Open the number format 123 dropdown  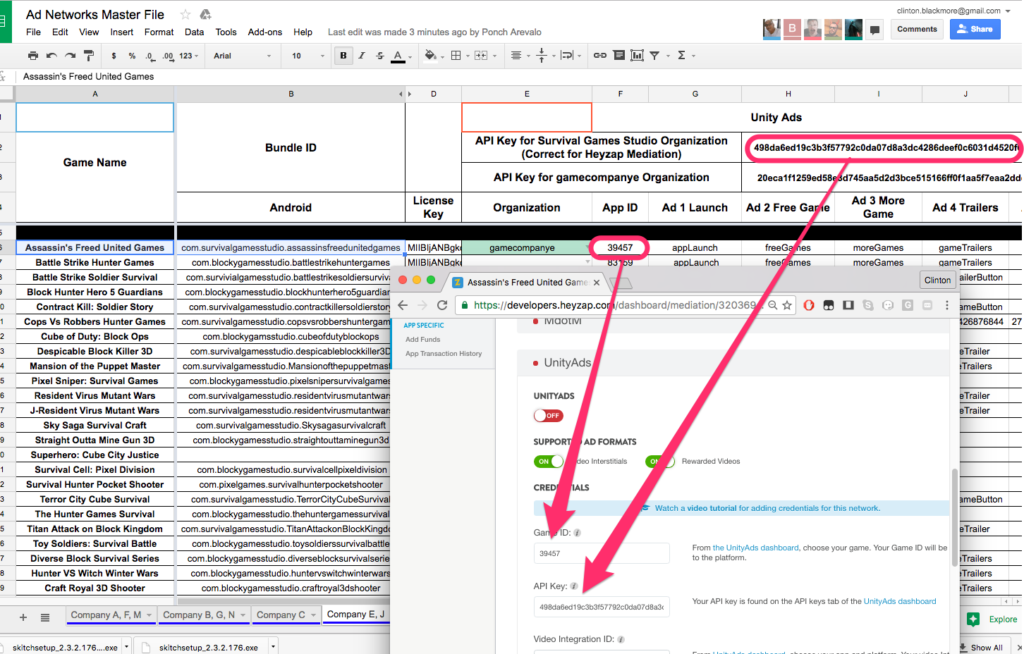tap(189, 56)
